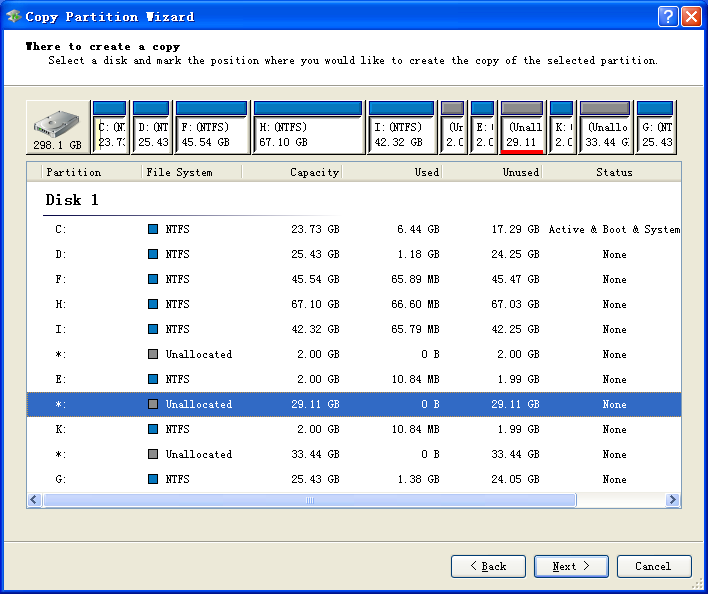Proceed with the Next button
Screen dimensions: 708x594
click(571, 566)
